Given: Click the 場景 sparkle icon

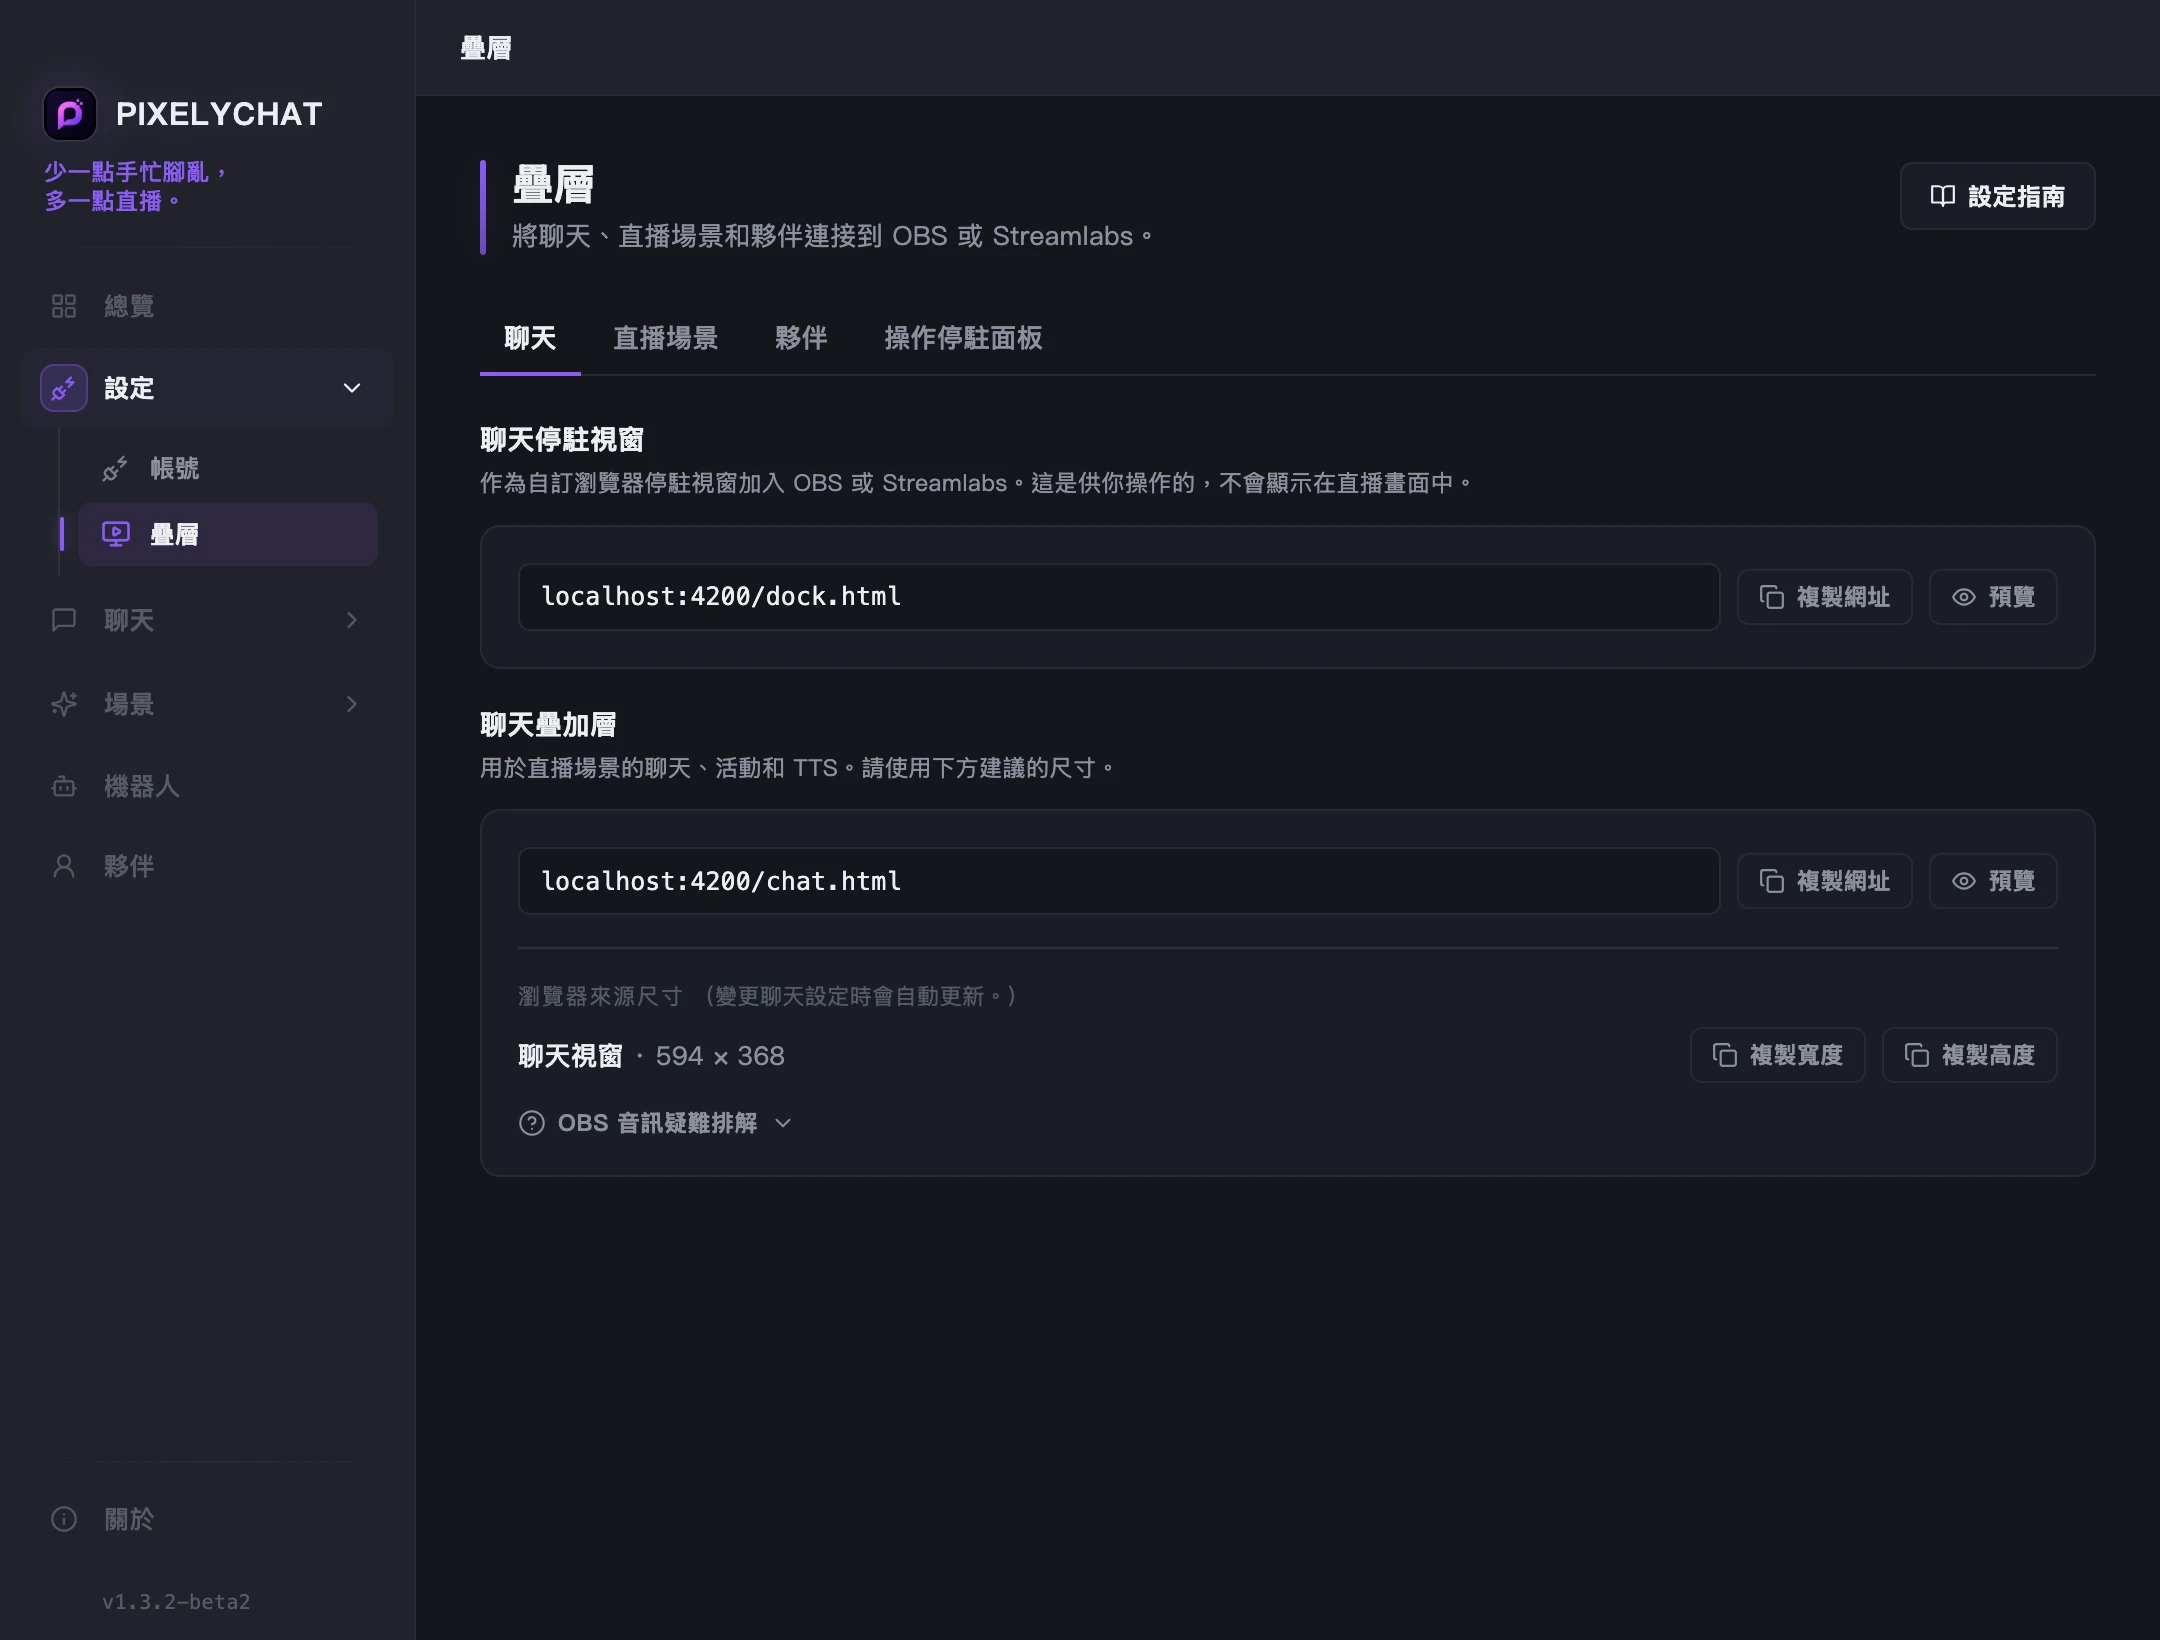Looking at the screenshot, I should (x=64, y=704).
